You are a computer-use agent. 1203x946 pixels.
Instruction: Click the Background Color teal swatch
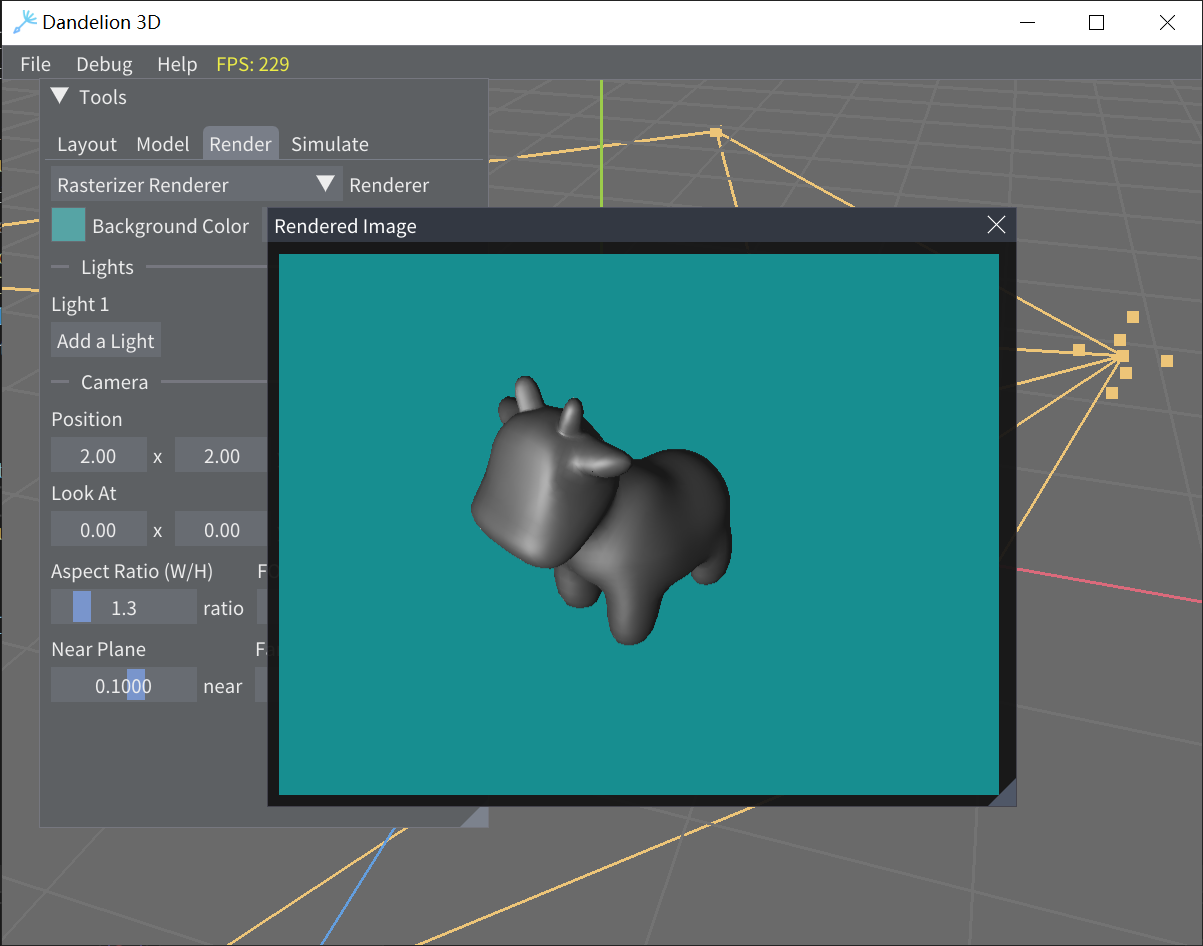(69, 226)
